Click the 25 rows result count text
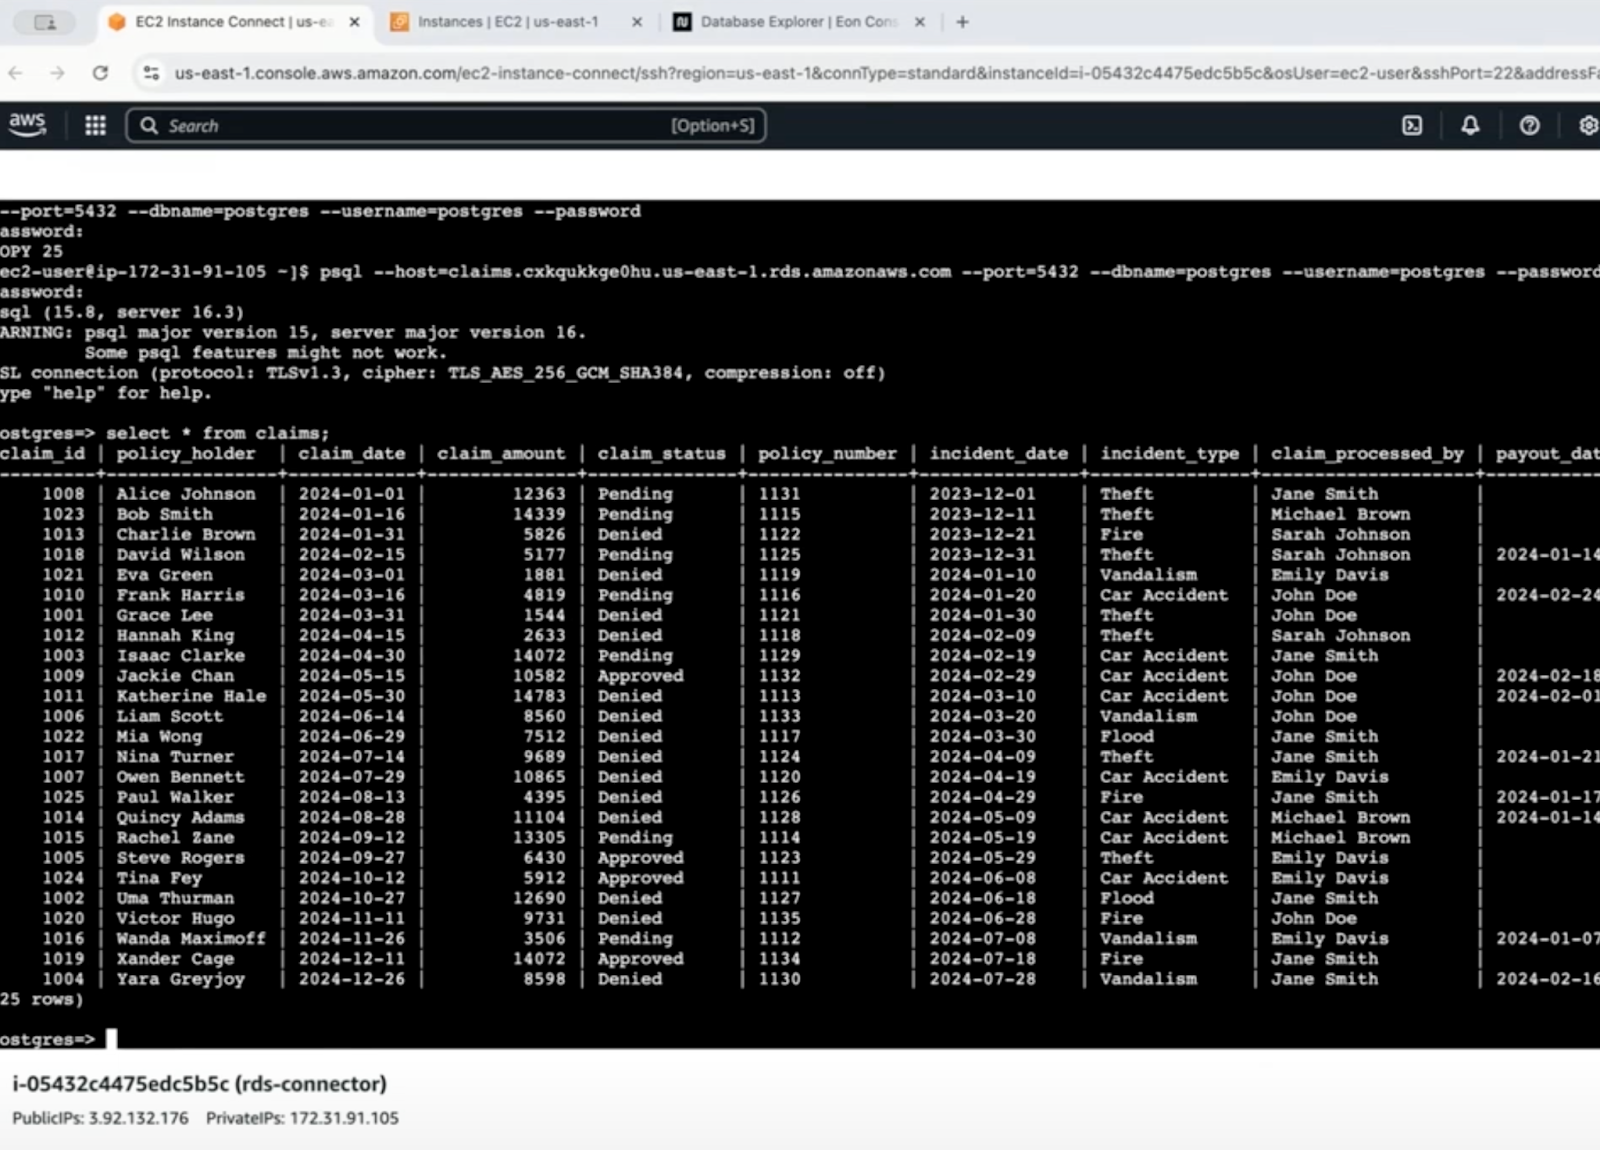Viewport: 1600px width, 1150px height. [x=42, y=999]
